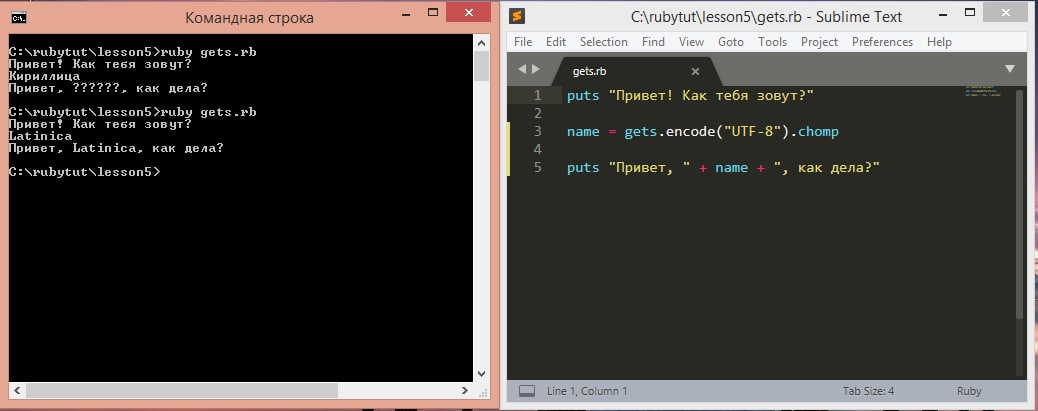Open the Edit menu in Sublime Text
The image size is (1038, 411).
(556, 42)
